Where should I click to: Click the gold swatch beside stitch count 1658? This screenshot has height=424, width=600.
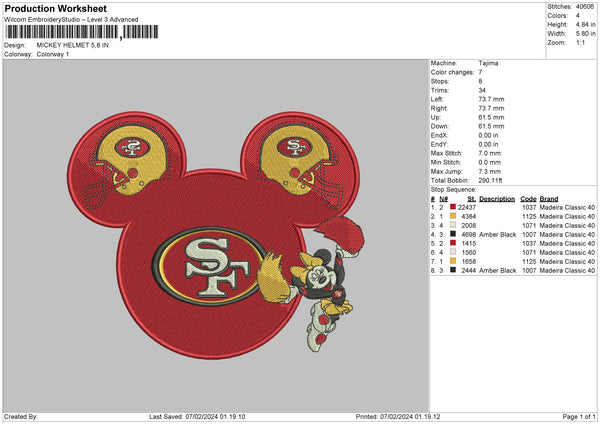453,261
